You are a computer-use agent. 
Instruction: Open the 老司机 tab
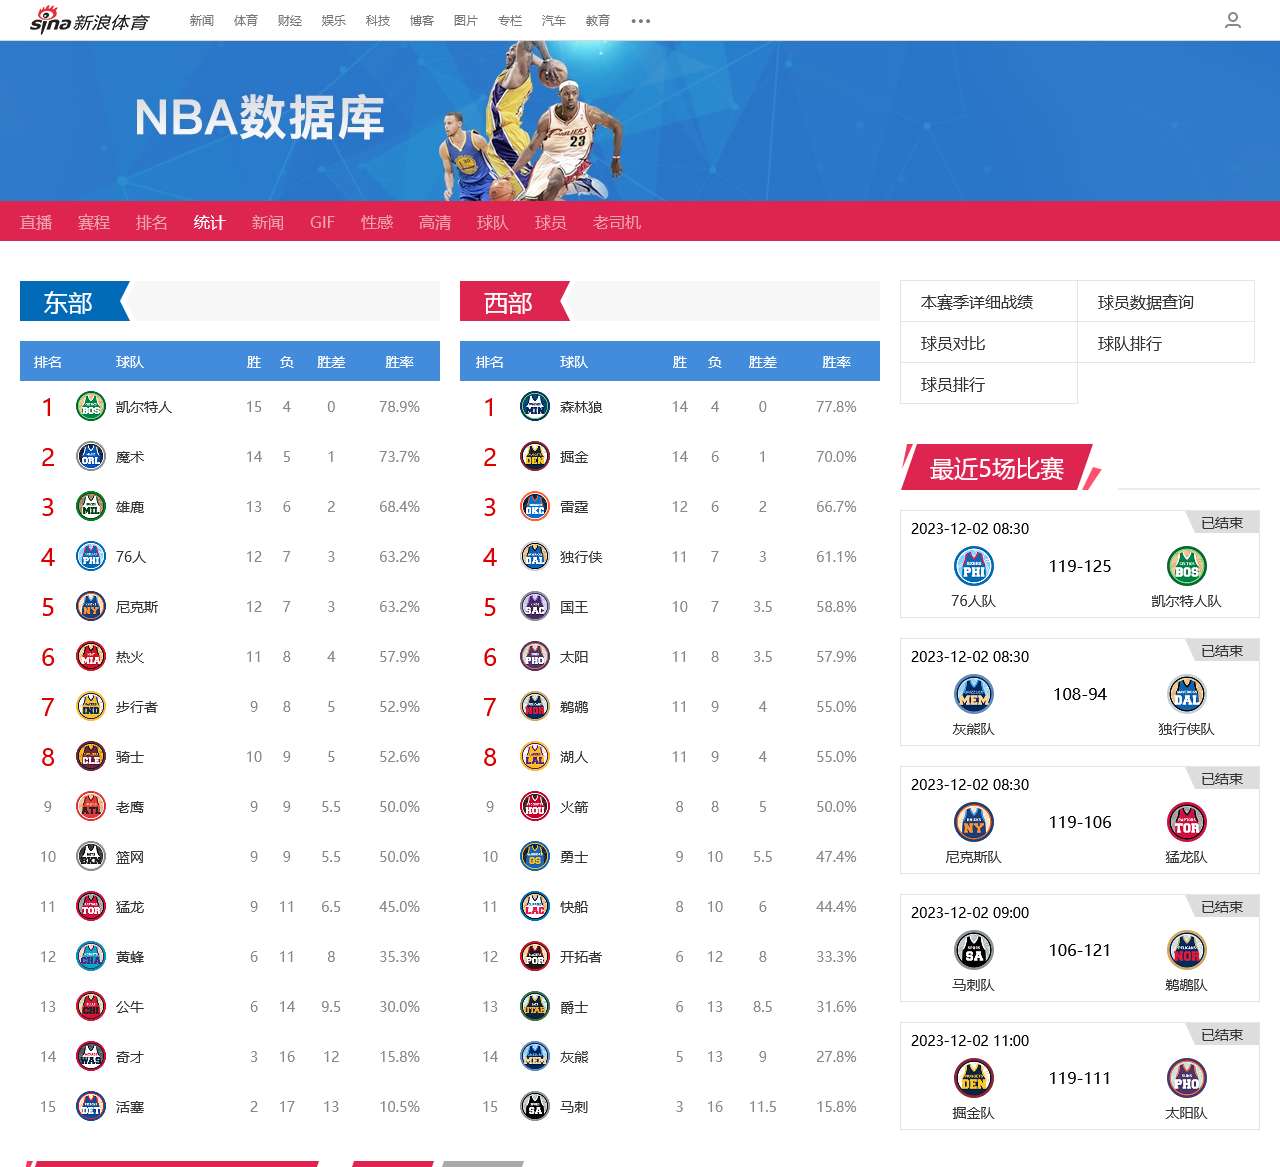point(617,222)
